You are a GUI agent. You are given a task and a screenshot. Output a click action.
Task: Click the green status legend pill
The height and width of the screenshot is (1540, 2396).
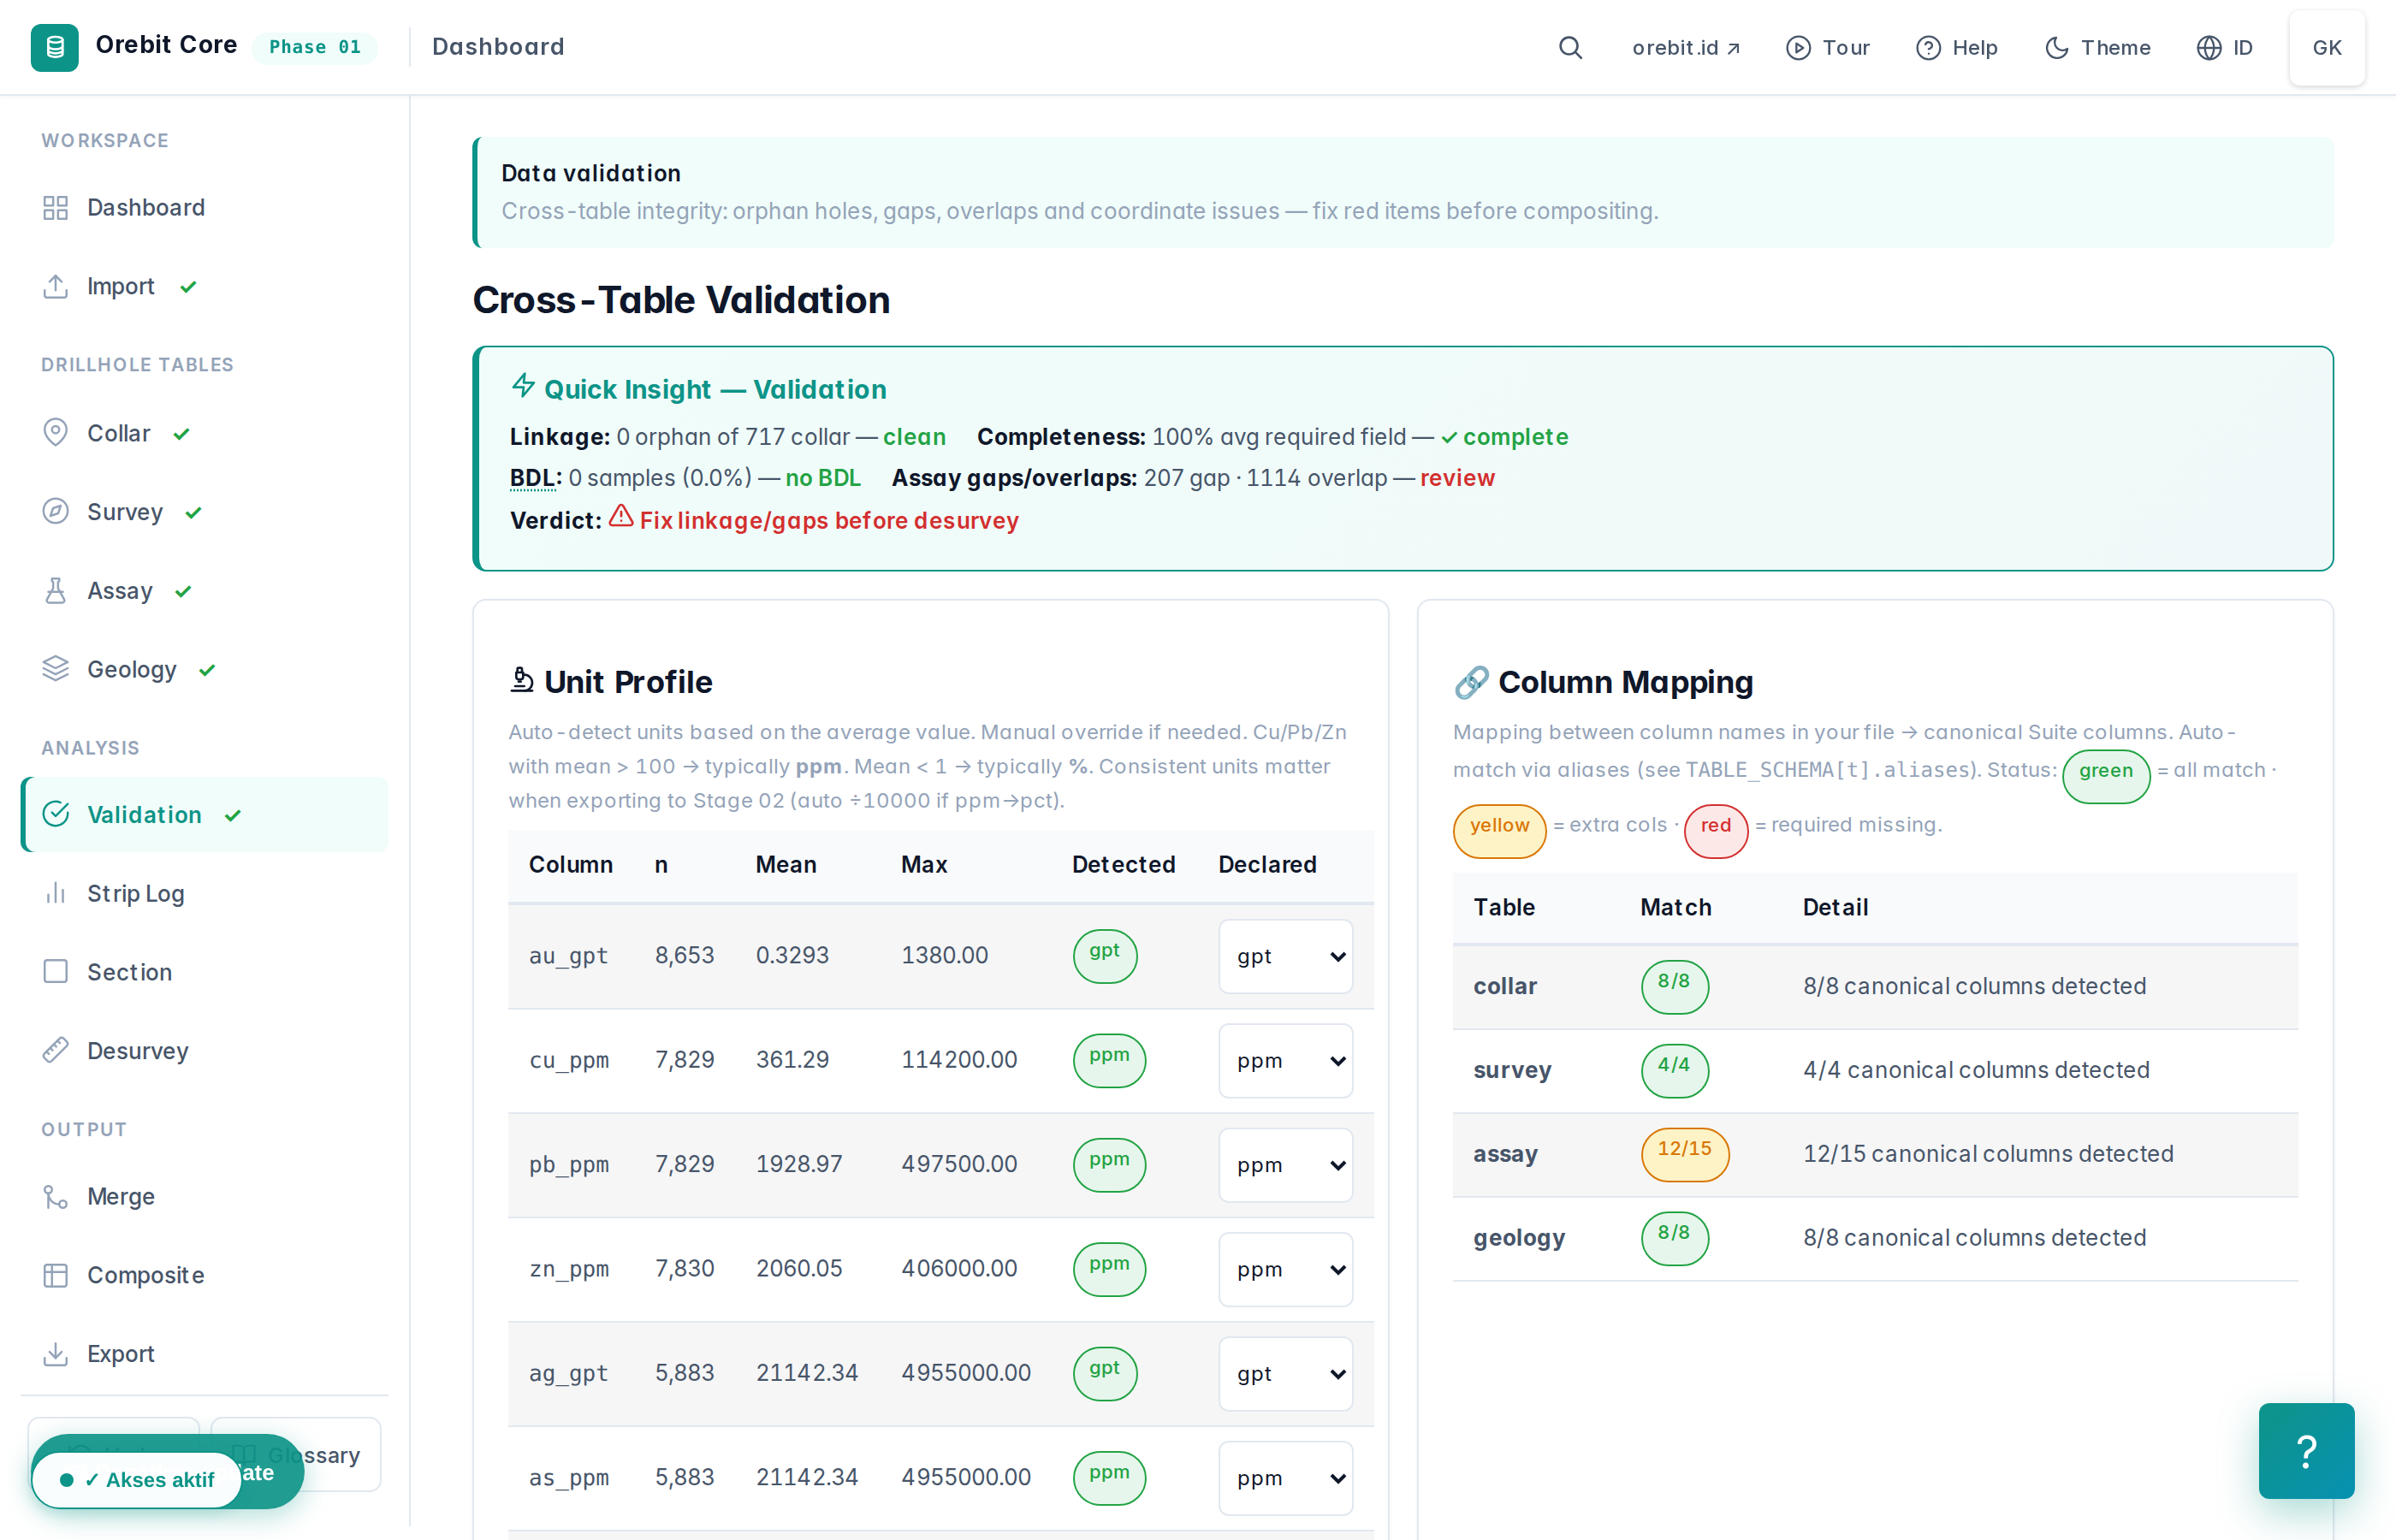pyautogui.click(x=2106, y=775)
